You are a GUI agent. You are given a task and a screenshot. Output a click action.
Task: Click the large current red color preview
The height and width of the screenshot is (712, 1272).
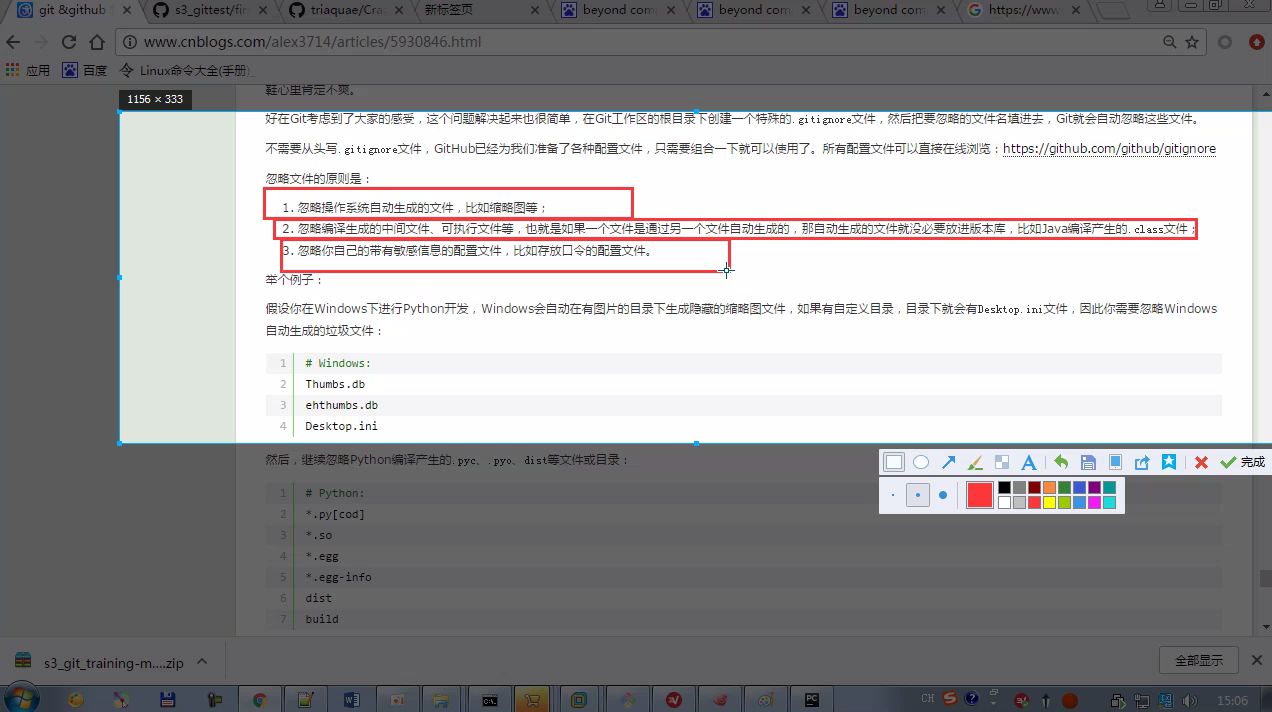click(980, 495)
